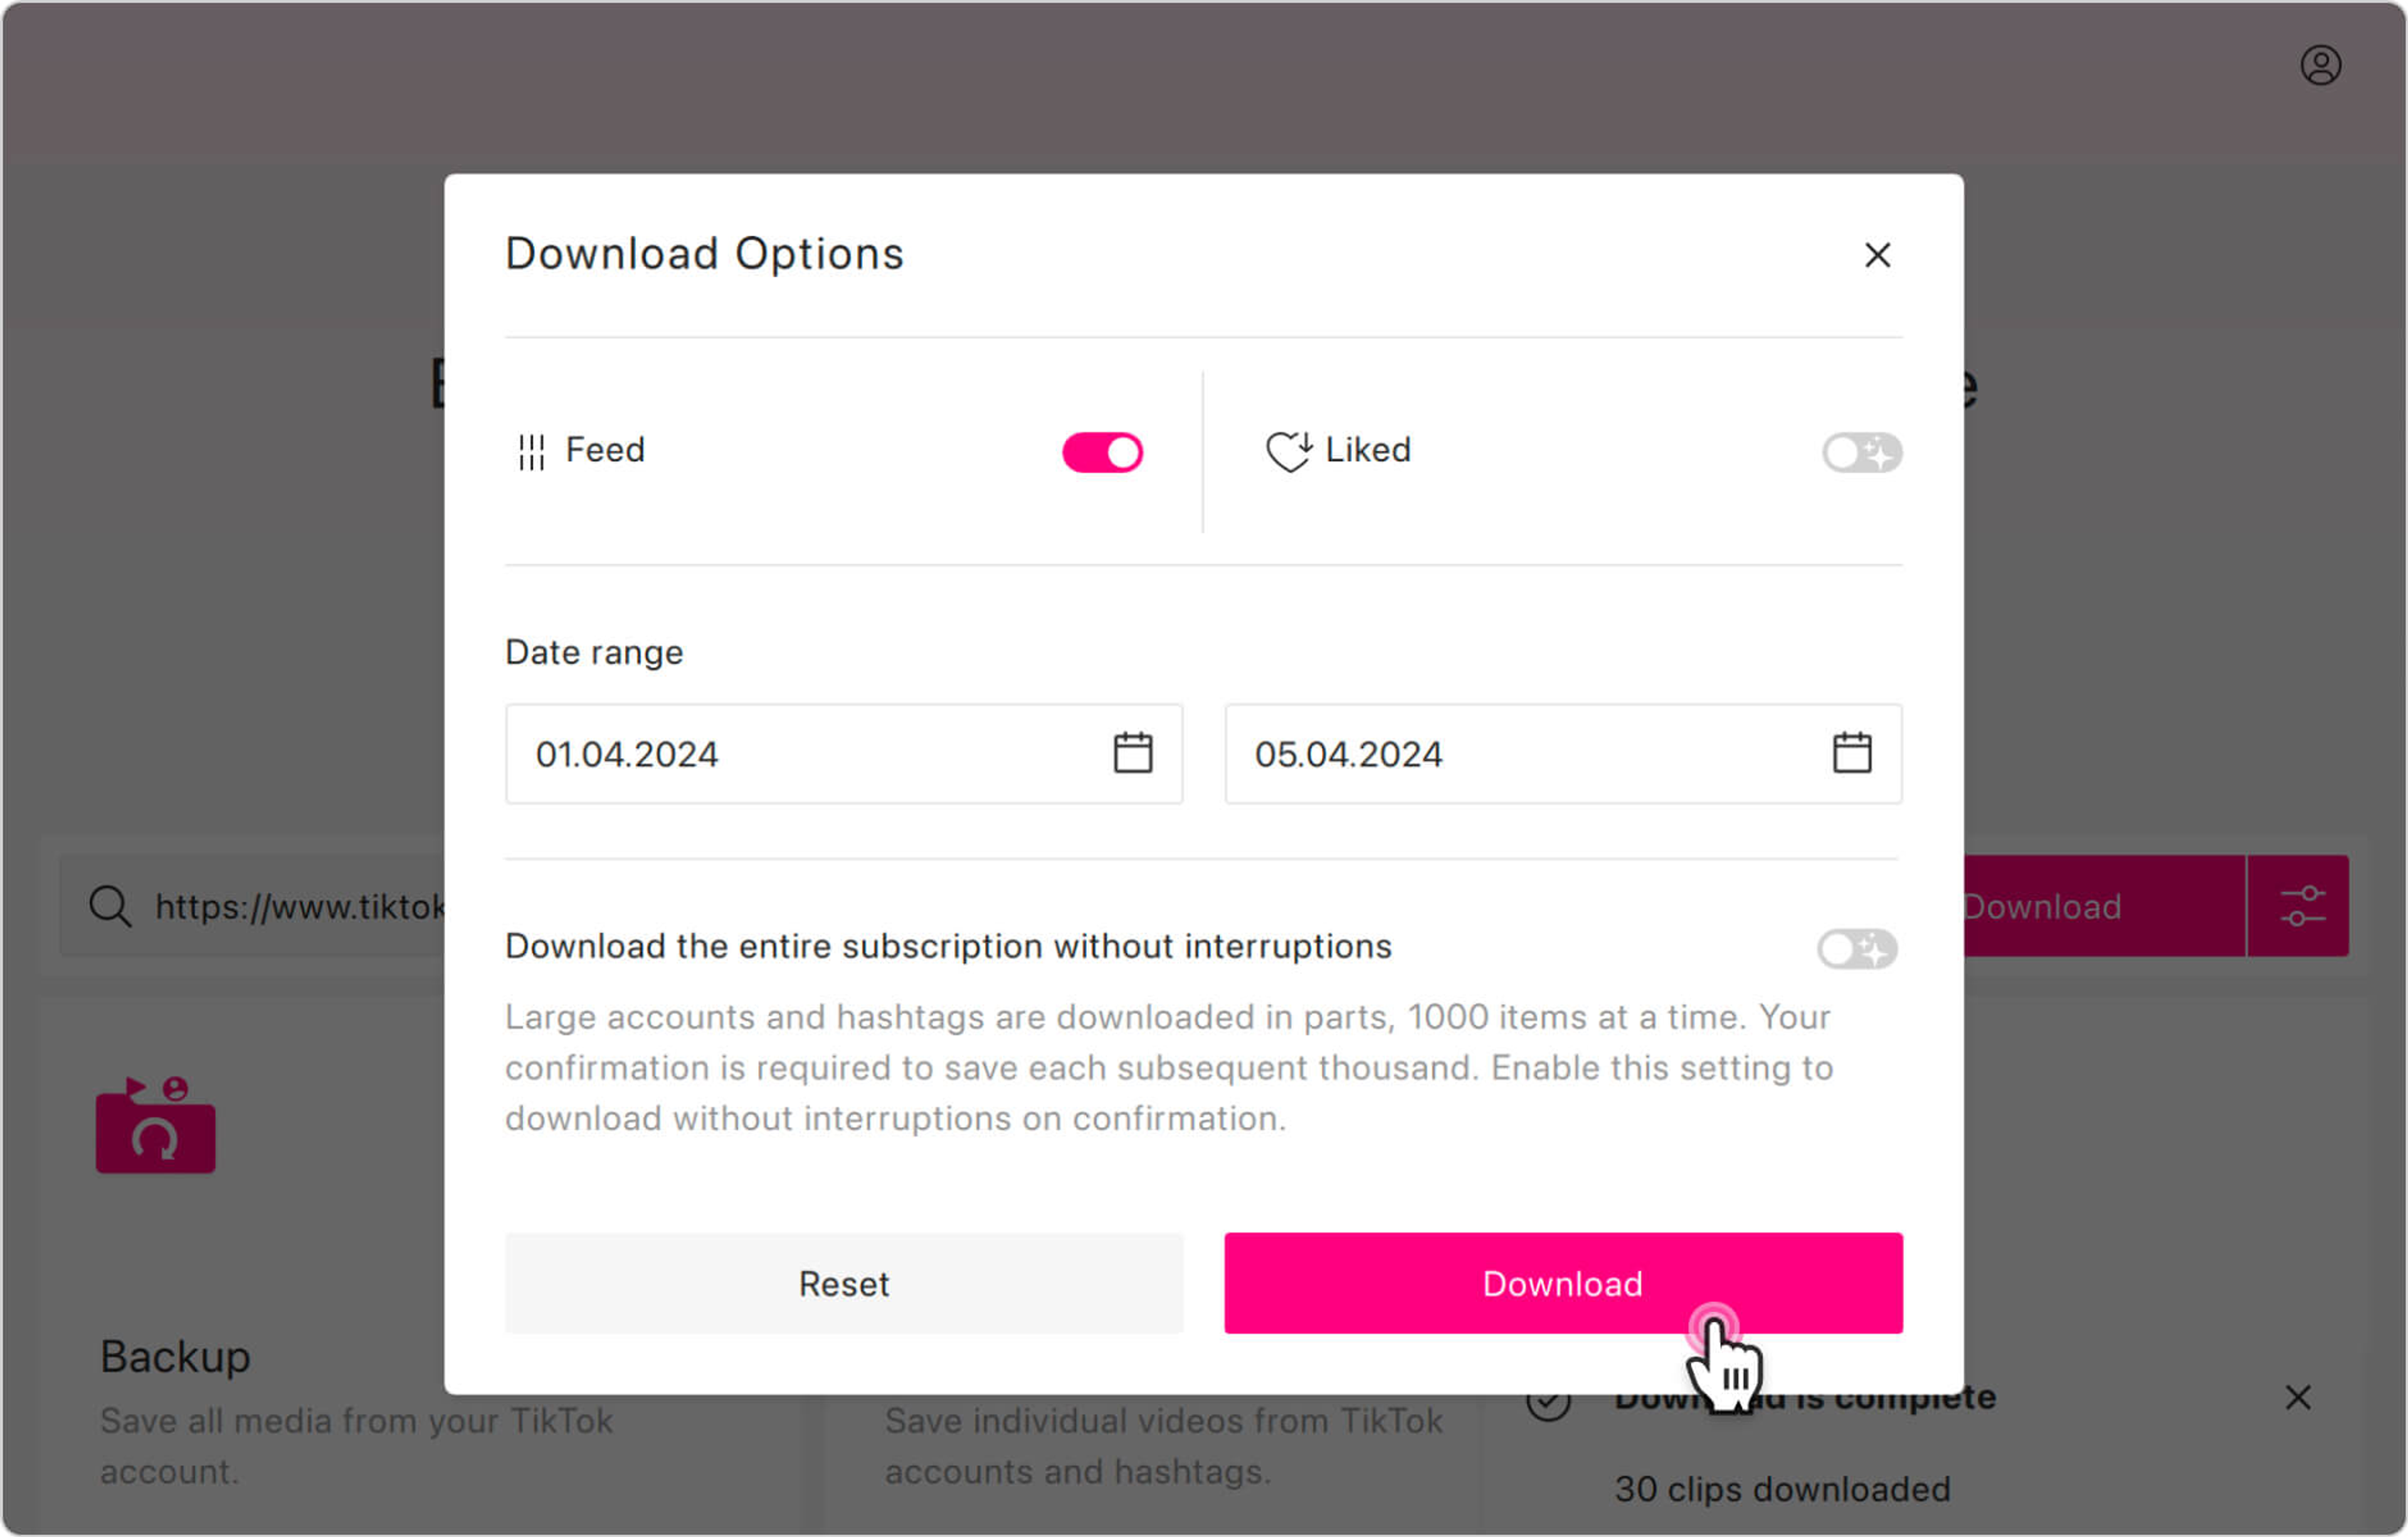Close the Download Options dialog

[x=1877, y=255]
